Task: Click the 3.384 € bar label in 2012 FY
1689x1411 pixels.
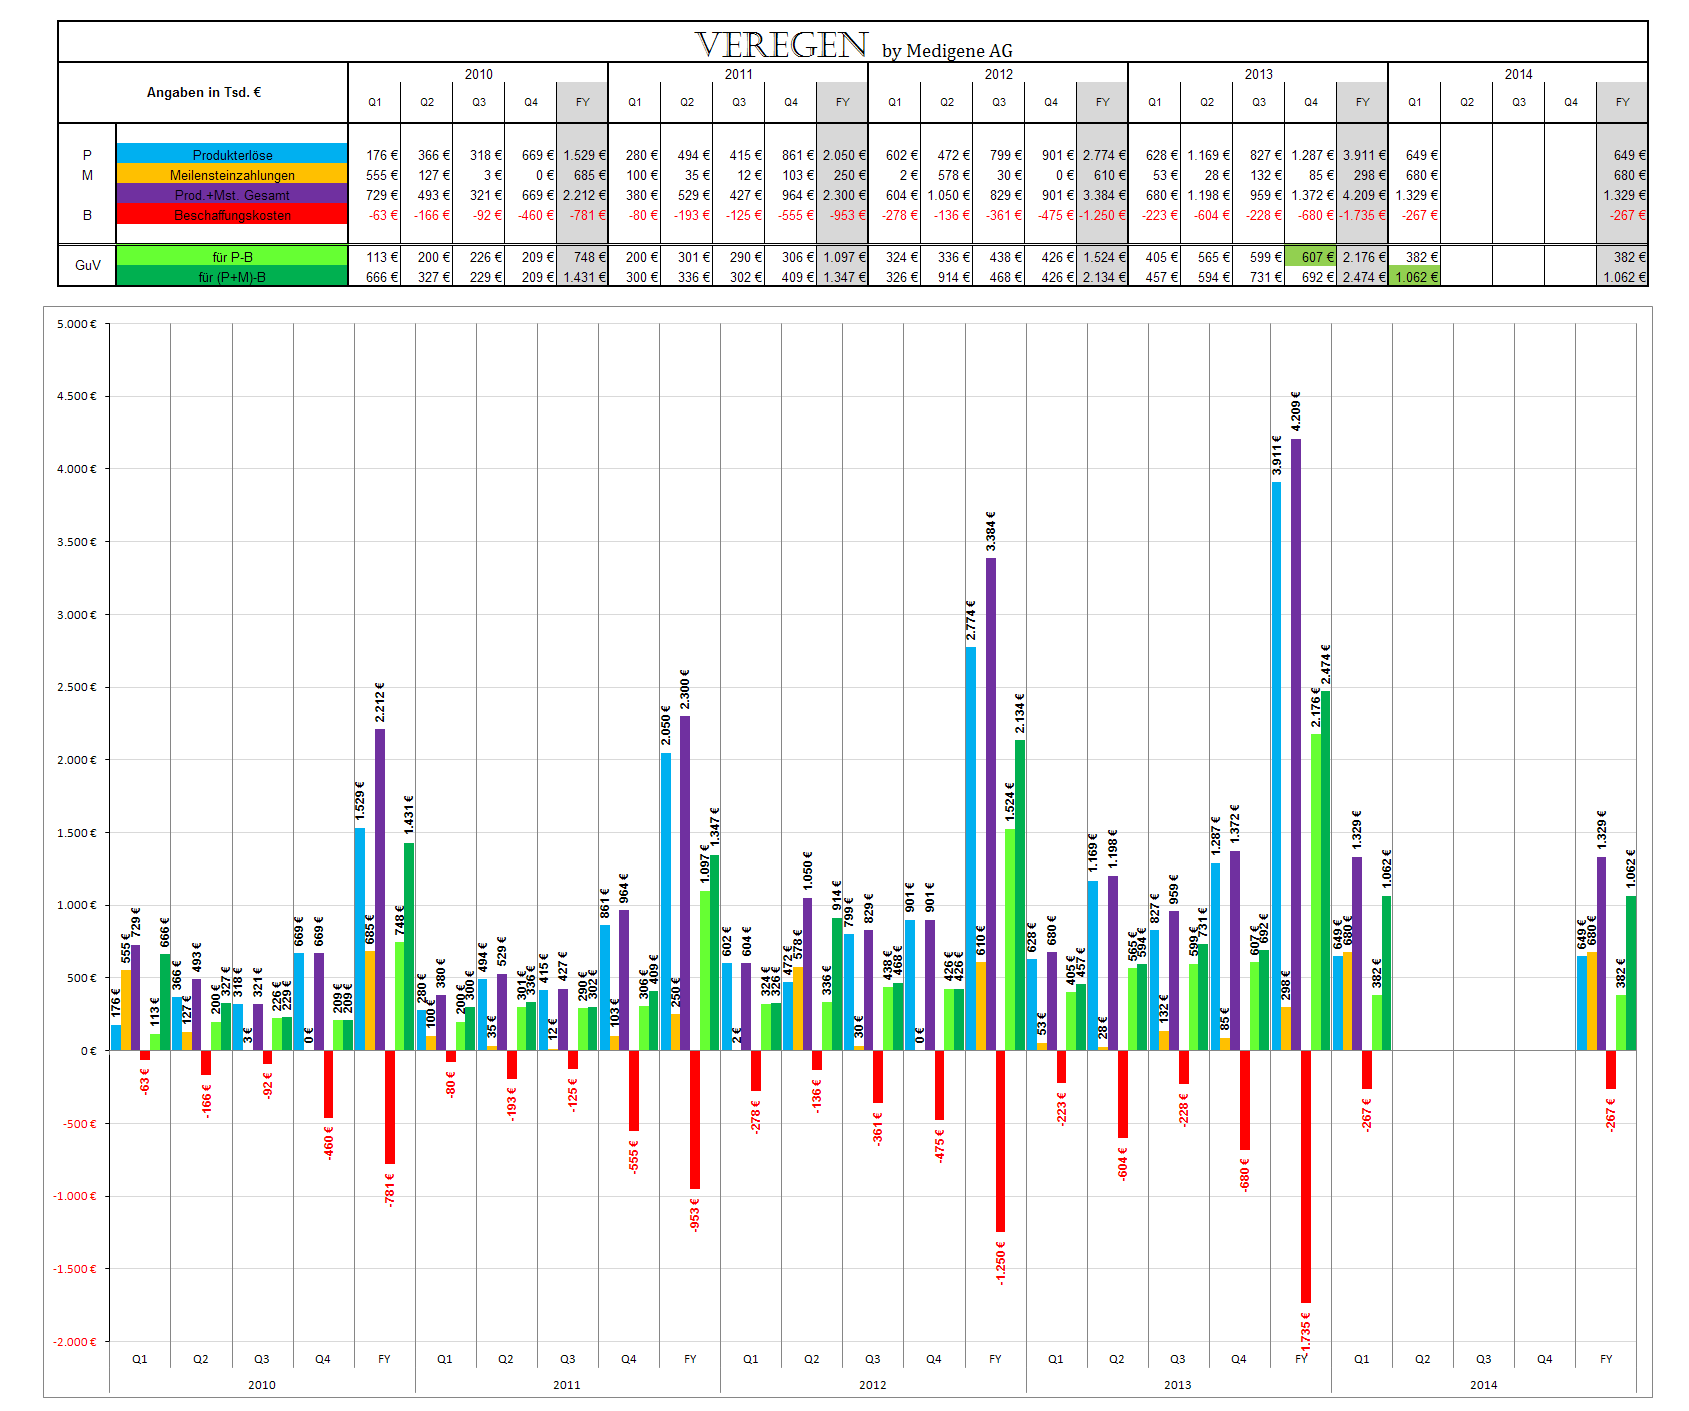Action: coord(991,530)
